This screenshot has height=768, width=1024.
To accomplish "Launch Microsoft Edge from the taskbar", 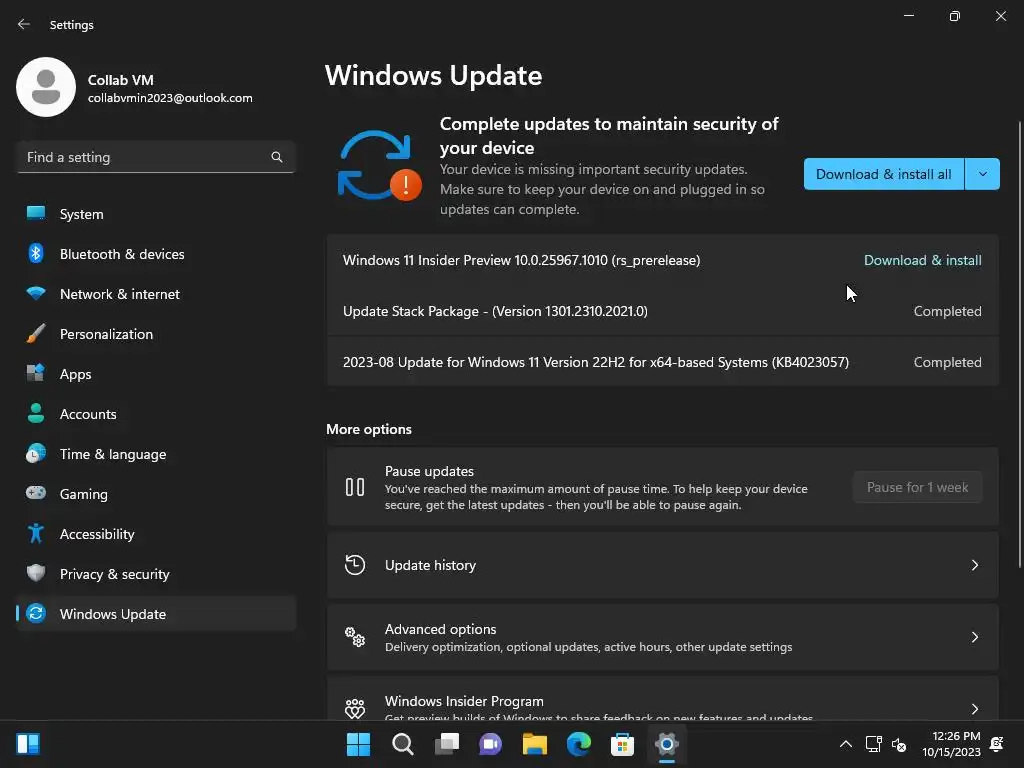I will point(579,744).
